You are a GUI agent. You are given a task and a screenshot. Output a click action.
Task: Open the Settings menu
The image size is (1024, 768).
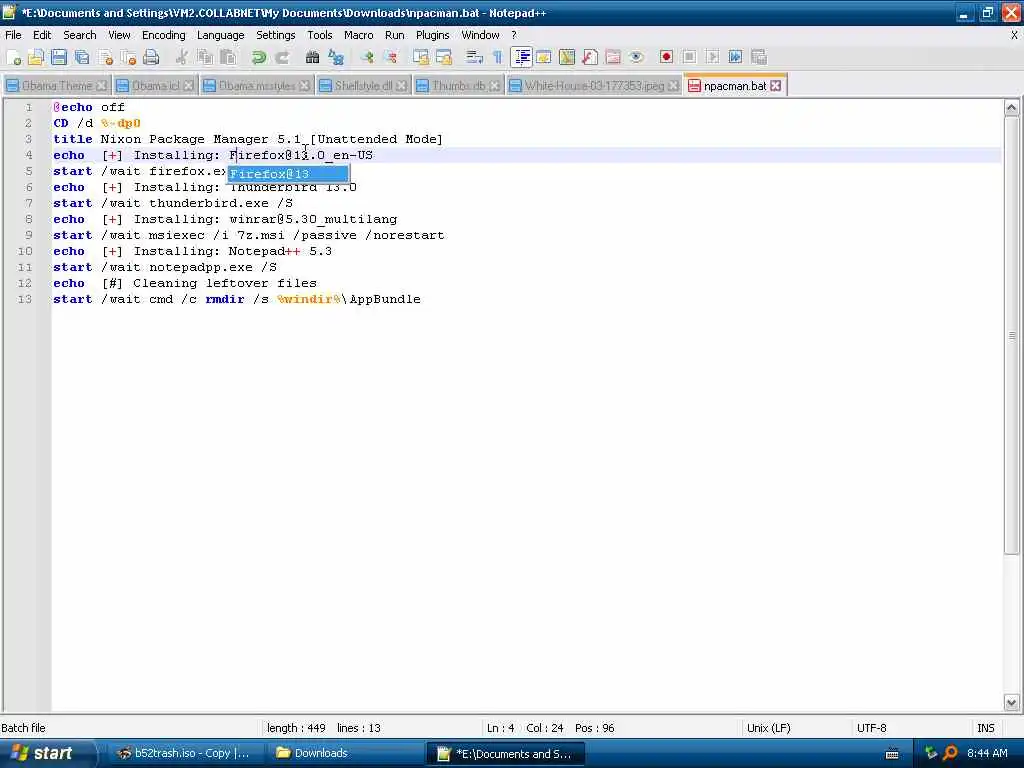click(x=276, y=35)
